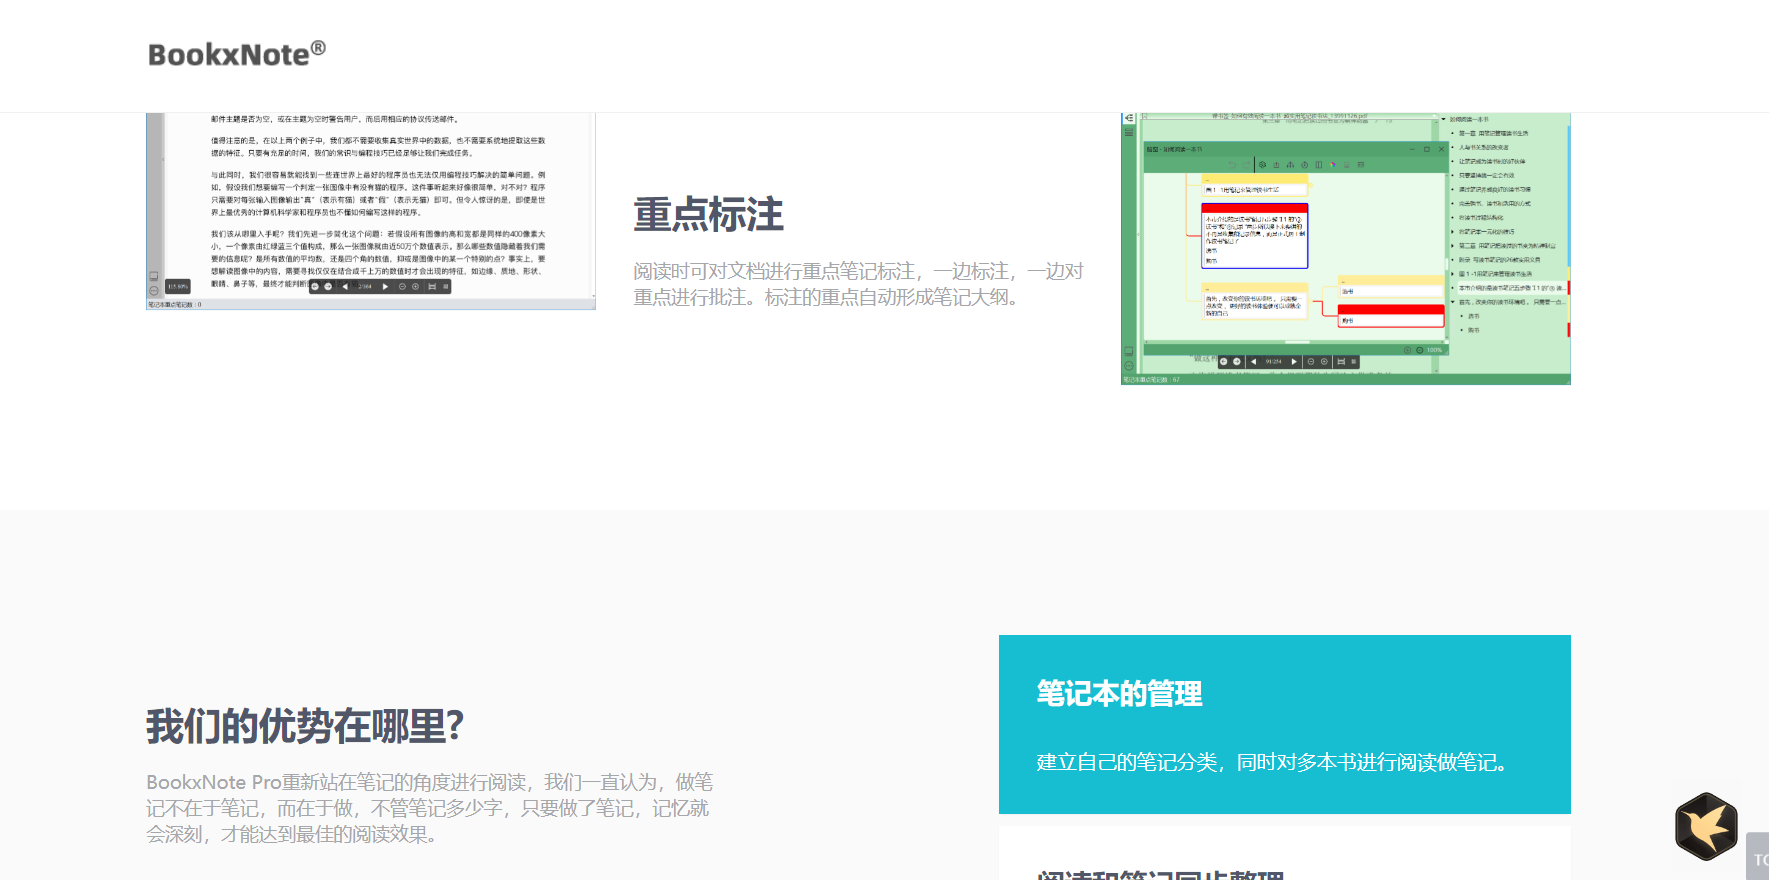The width and height of the screenshot is (1769, 880).
Task: Click the golden hummingbird hexagon icon
Action: [x=1706, y=826]
